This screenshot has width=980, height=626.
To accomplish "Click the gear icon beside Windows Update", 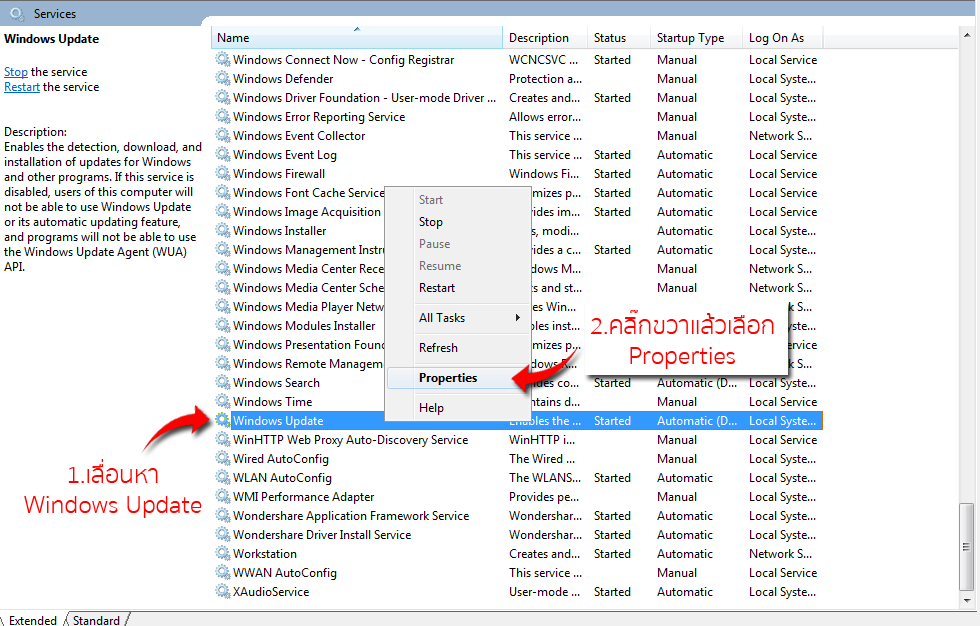I will [x=222, y=421].
